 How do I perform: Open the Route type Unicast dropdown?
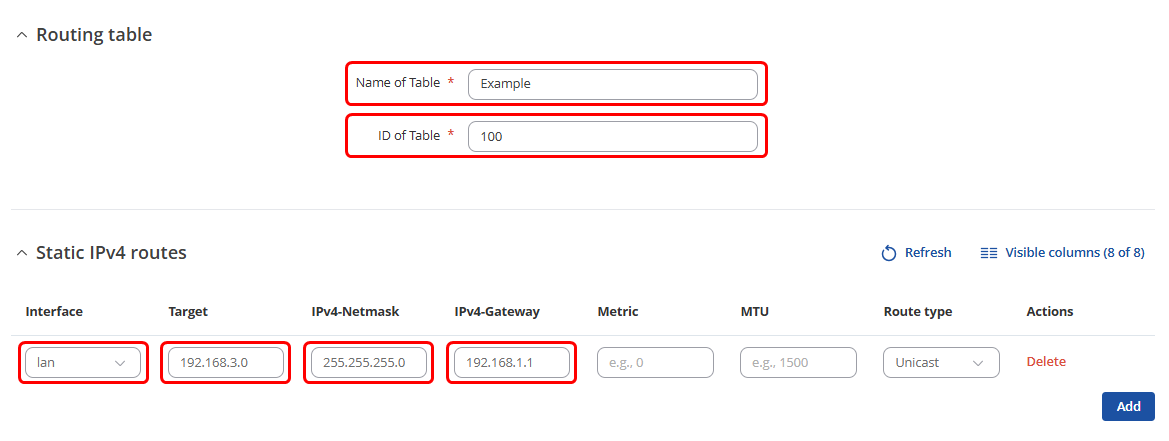point(941,362)
